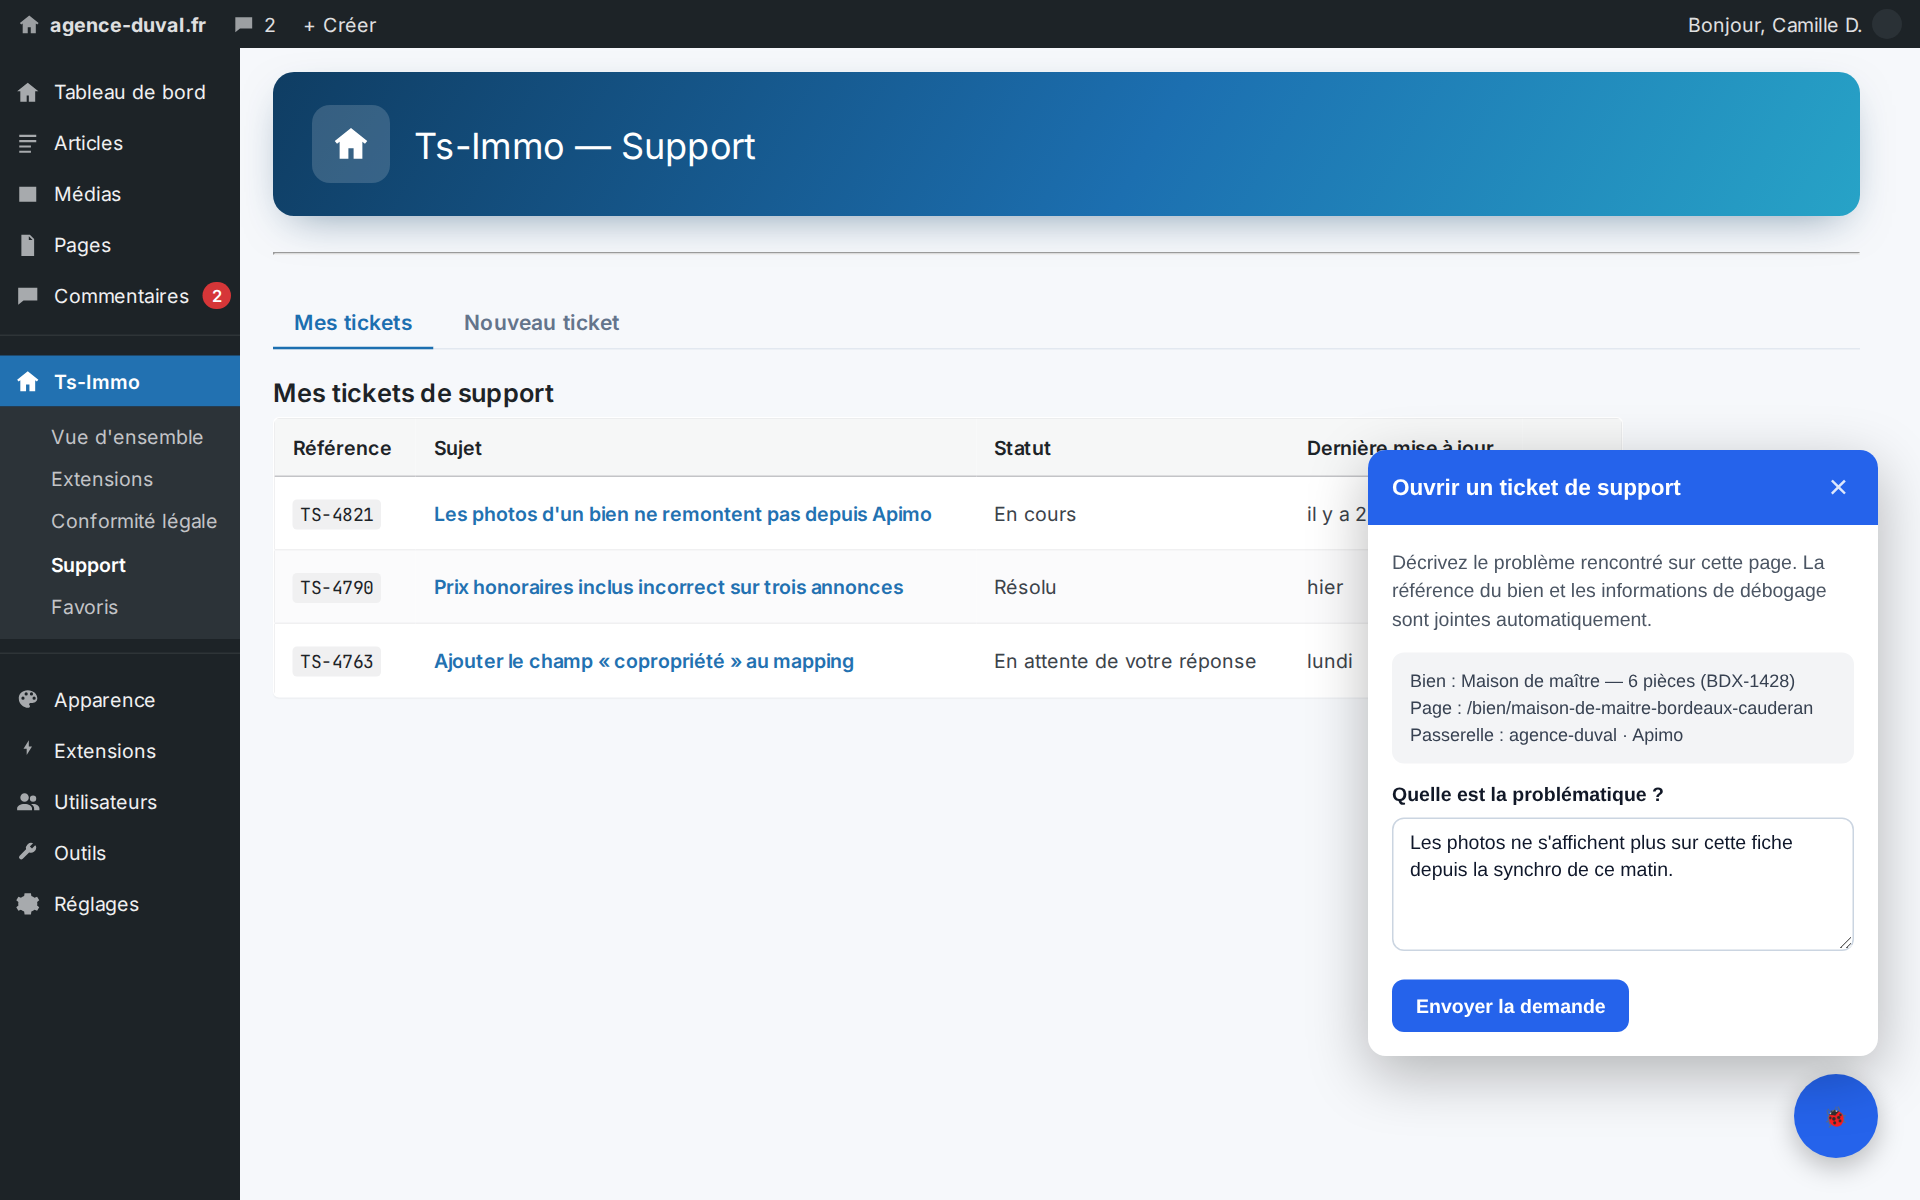
Task: Open the comments bubble icon in top bar
Action: point(243,25)
